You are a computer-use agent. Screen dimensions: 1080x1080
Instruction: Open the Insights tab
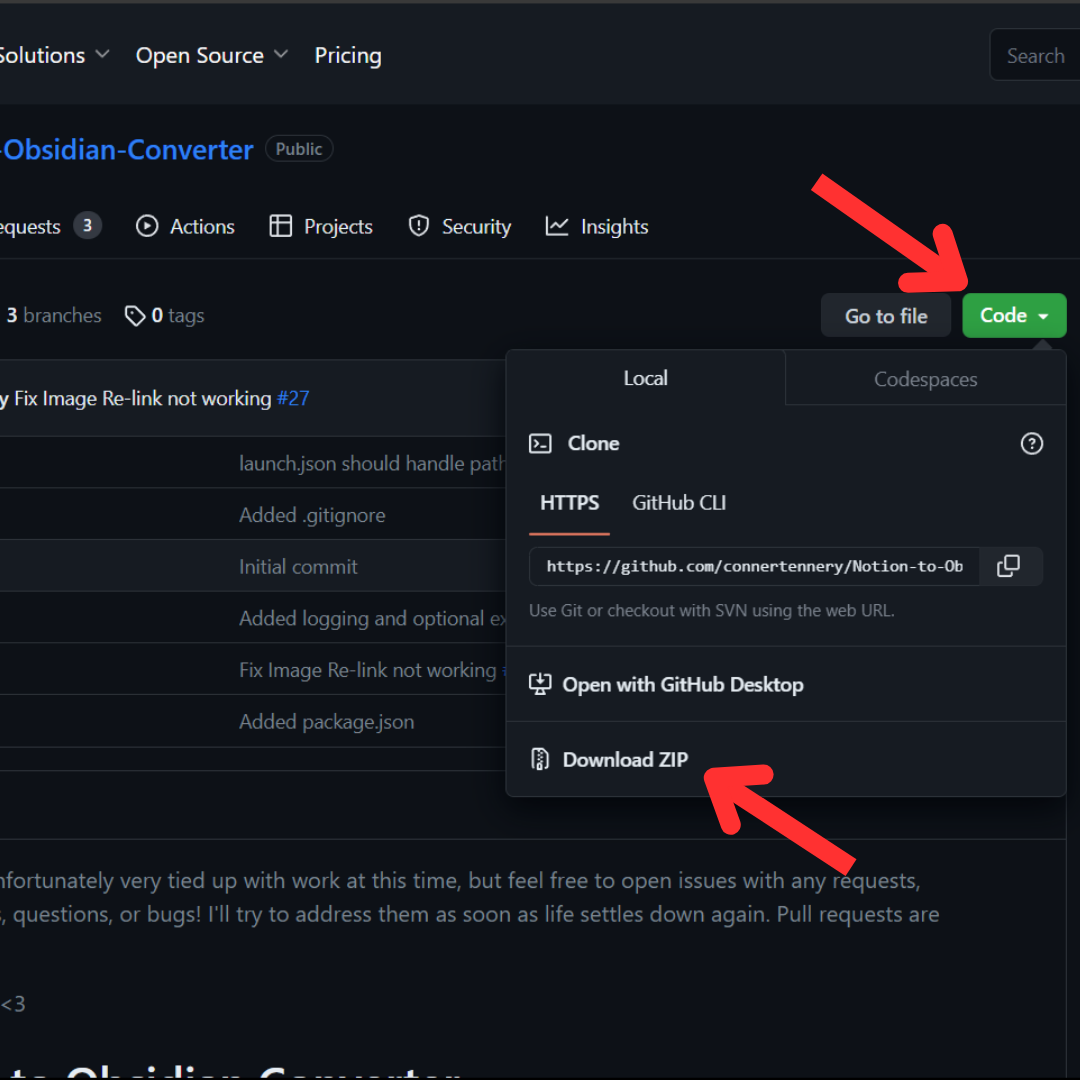596,226
